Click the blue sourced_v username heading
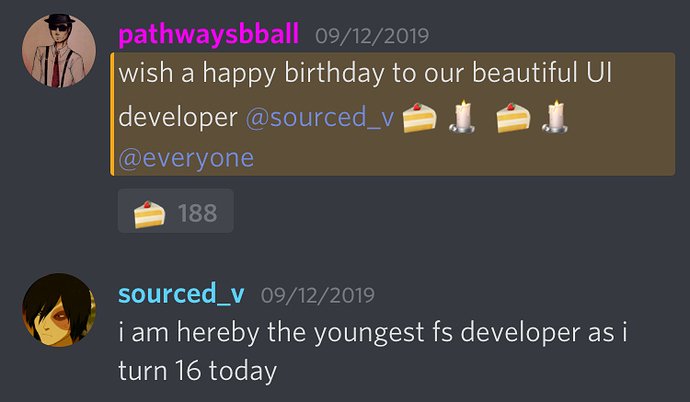 click(181, 294)
